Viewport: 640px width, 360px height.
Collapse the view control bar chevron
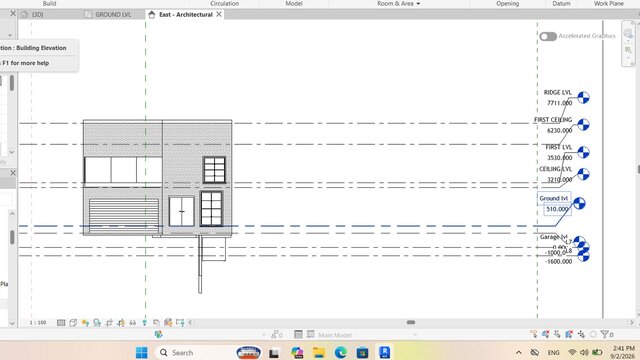tap(190, 322)
